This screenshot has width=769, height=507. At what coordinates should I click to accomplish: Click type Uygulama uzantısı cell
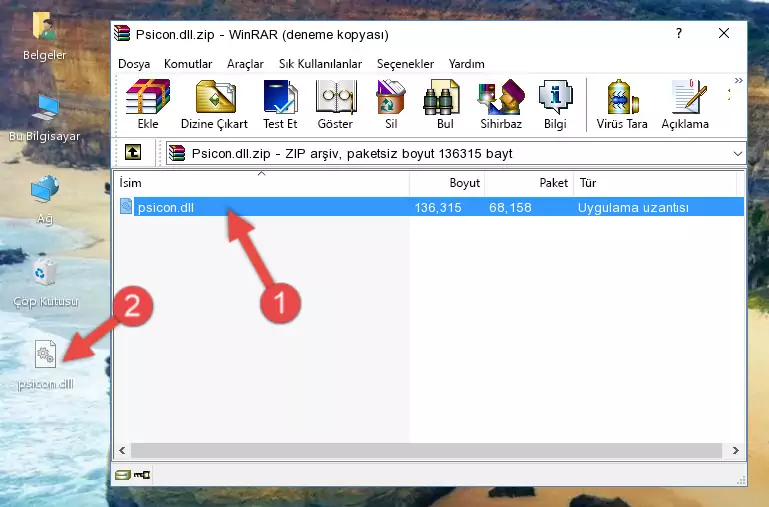pos(633,207)
